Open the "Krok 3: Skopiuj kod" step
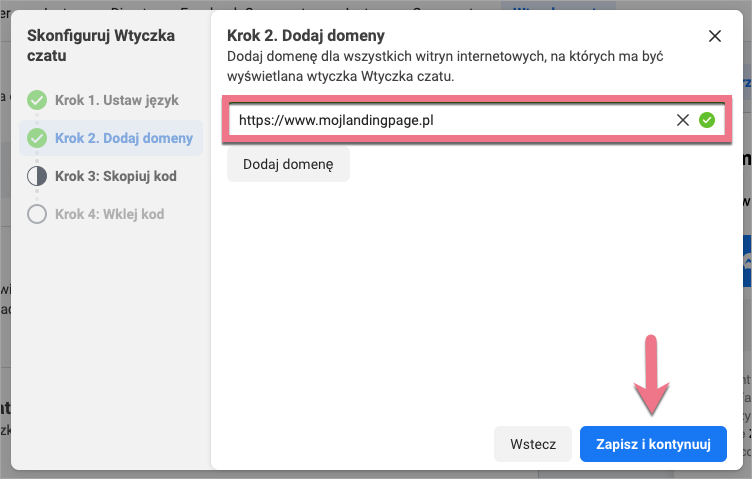752x479 pixels. [x=116, y=176]
